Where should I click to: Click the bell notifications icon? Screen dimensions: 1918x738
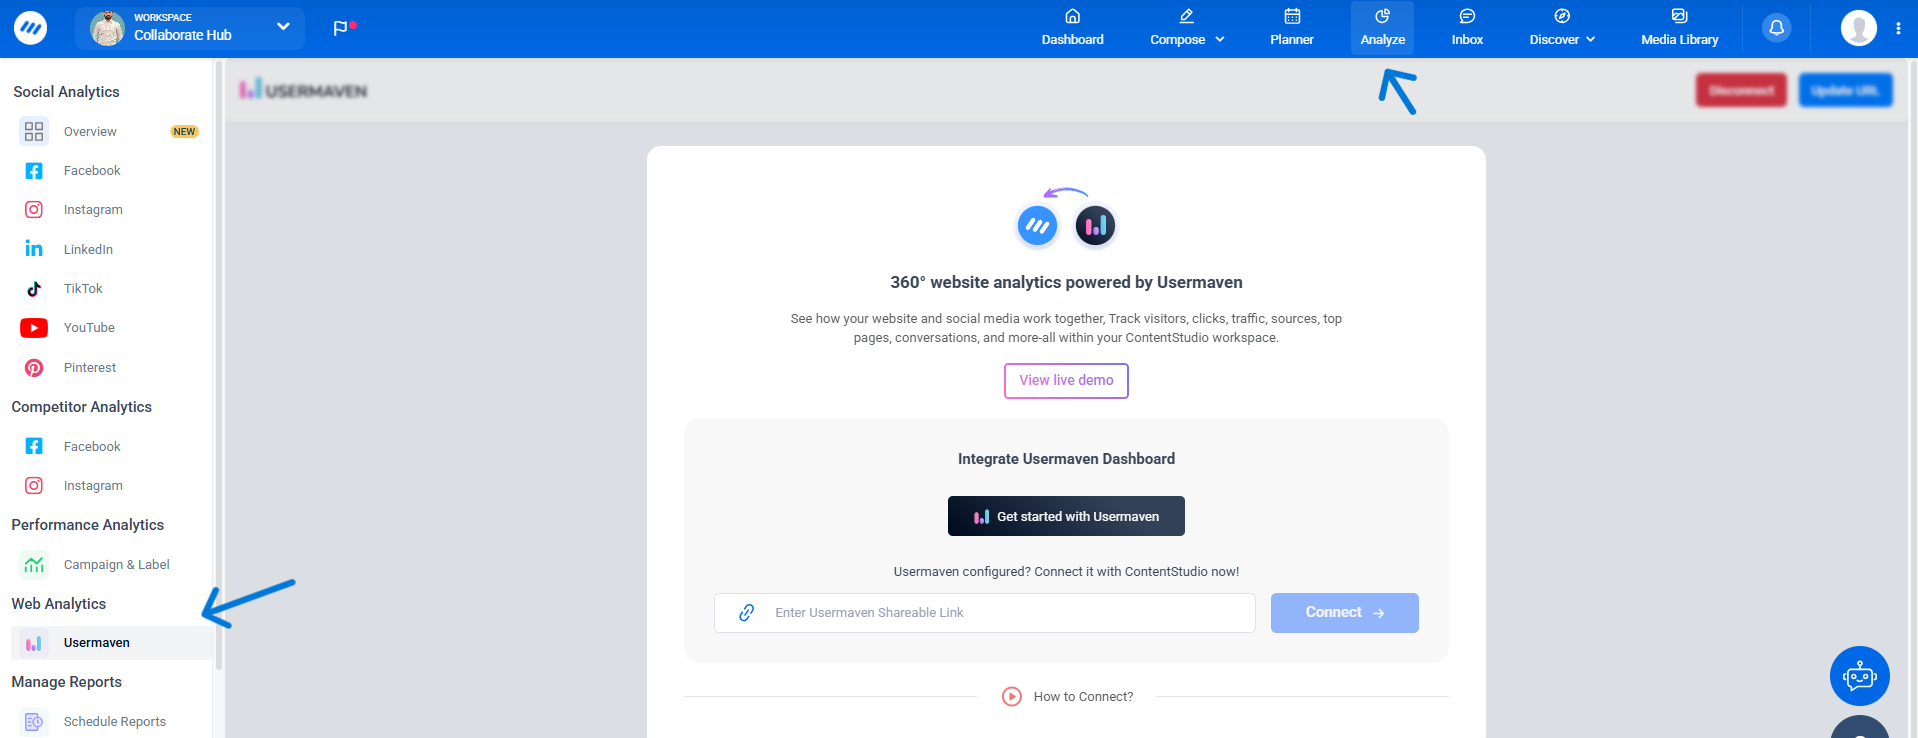point(1776,28)
